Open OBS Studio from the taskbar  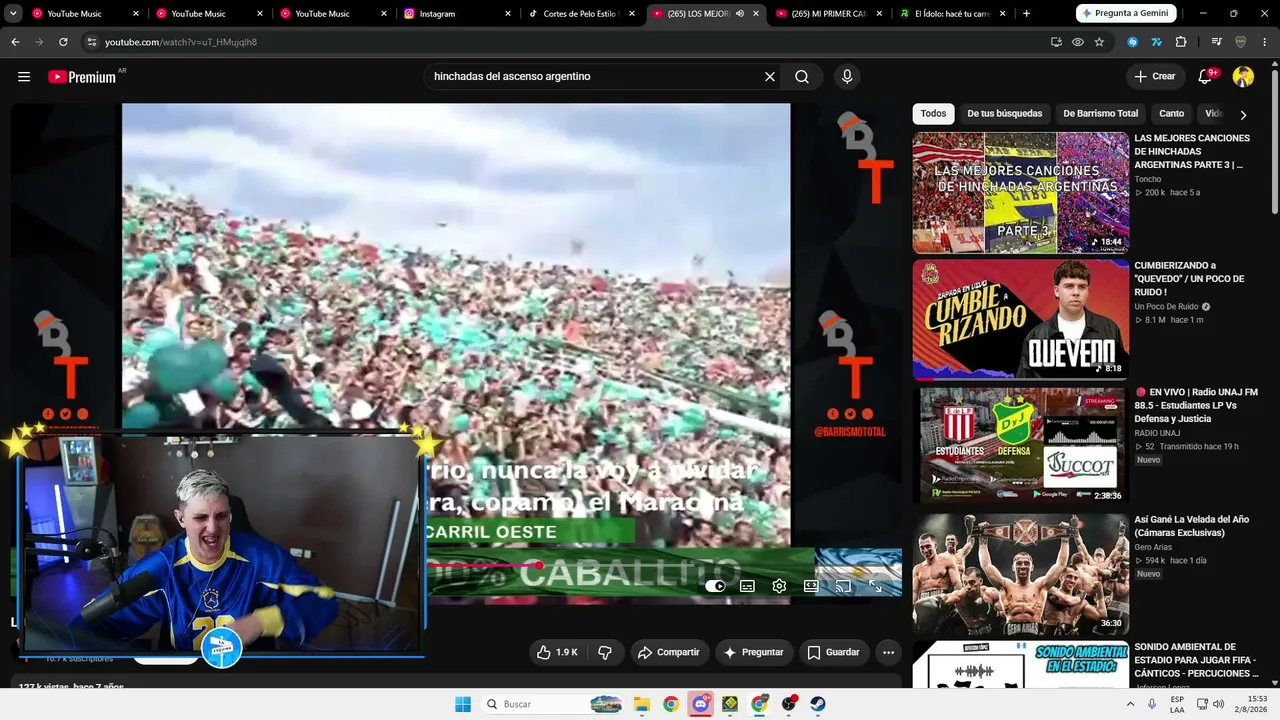789,704
